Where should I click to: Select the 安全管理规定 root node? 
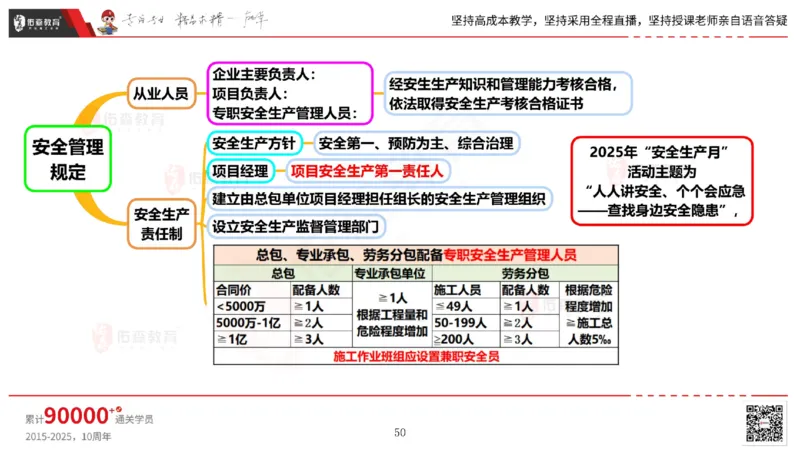[x=68, y=159]
